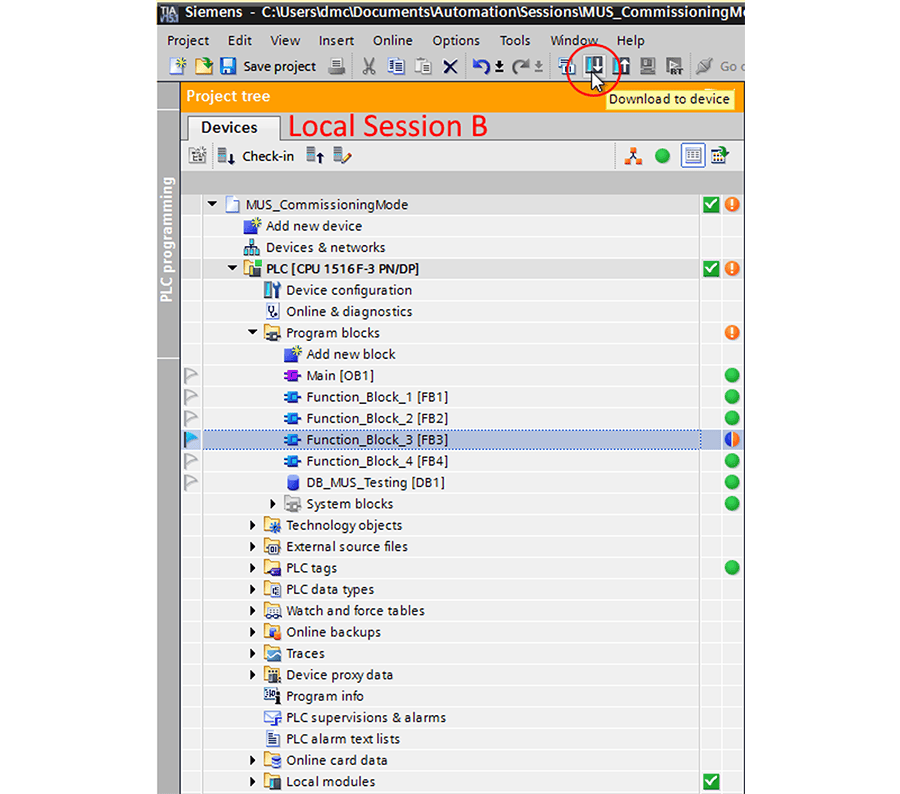The image size is (900, 794).
Task: Toggle the mark flag for Function_Block_2 [FB2]
Action: [x=191, y=418]
